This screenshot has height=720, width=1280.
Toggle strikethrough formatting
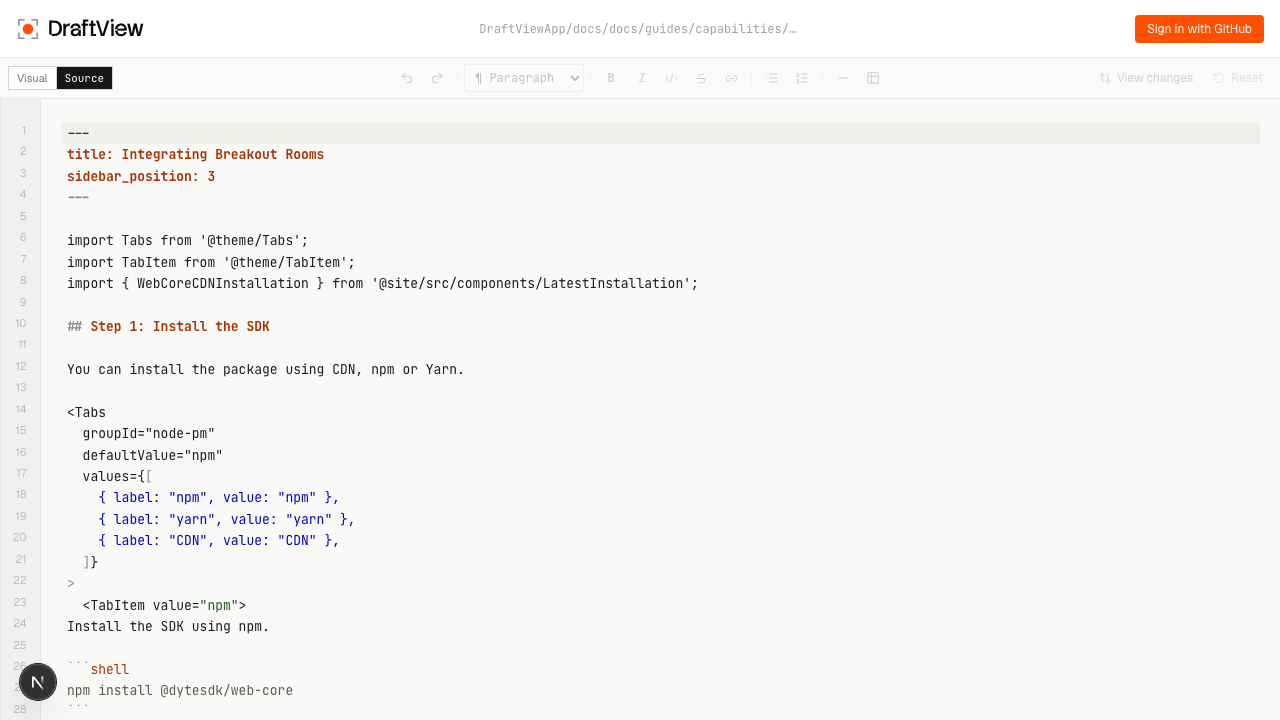tap(702, 78)
